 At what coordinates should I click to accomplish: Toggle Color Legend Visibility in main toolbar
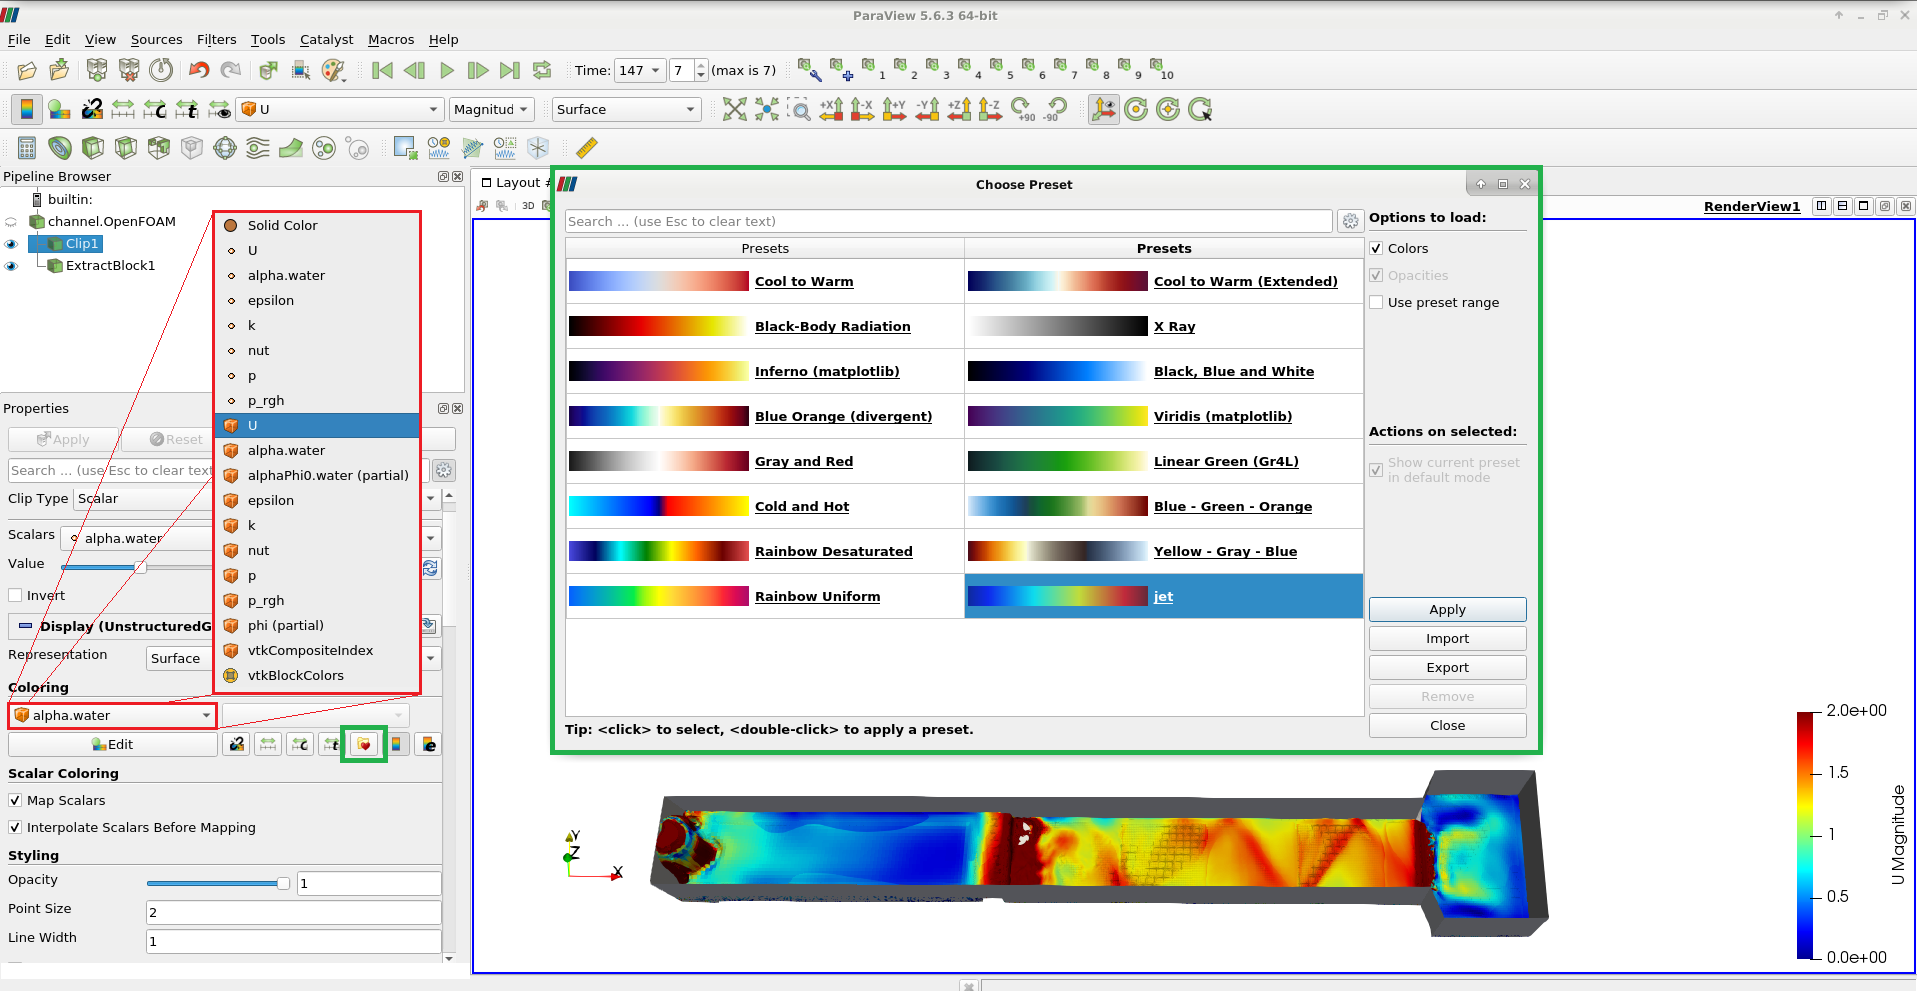pos(27,110)
